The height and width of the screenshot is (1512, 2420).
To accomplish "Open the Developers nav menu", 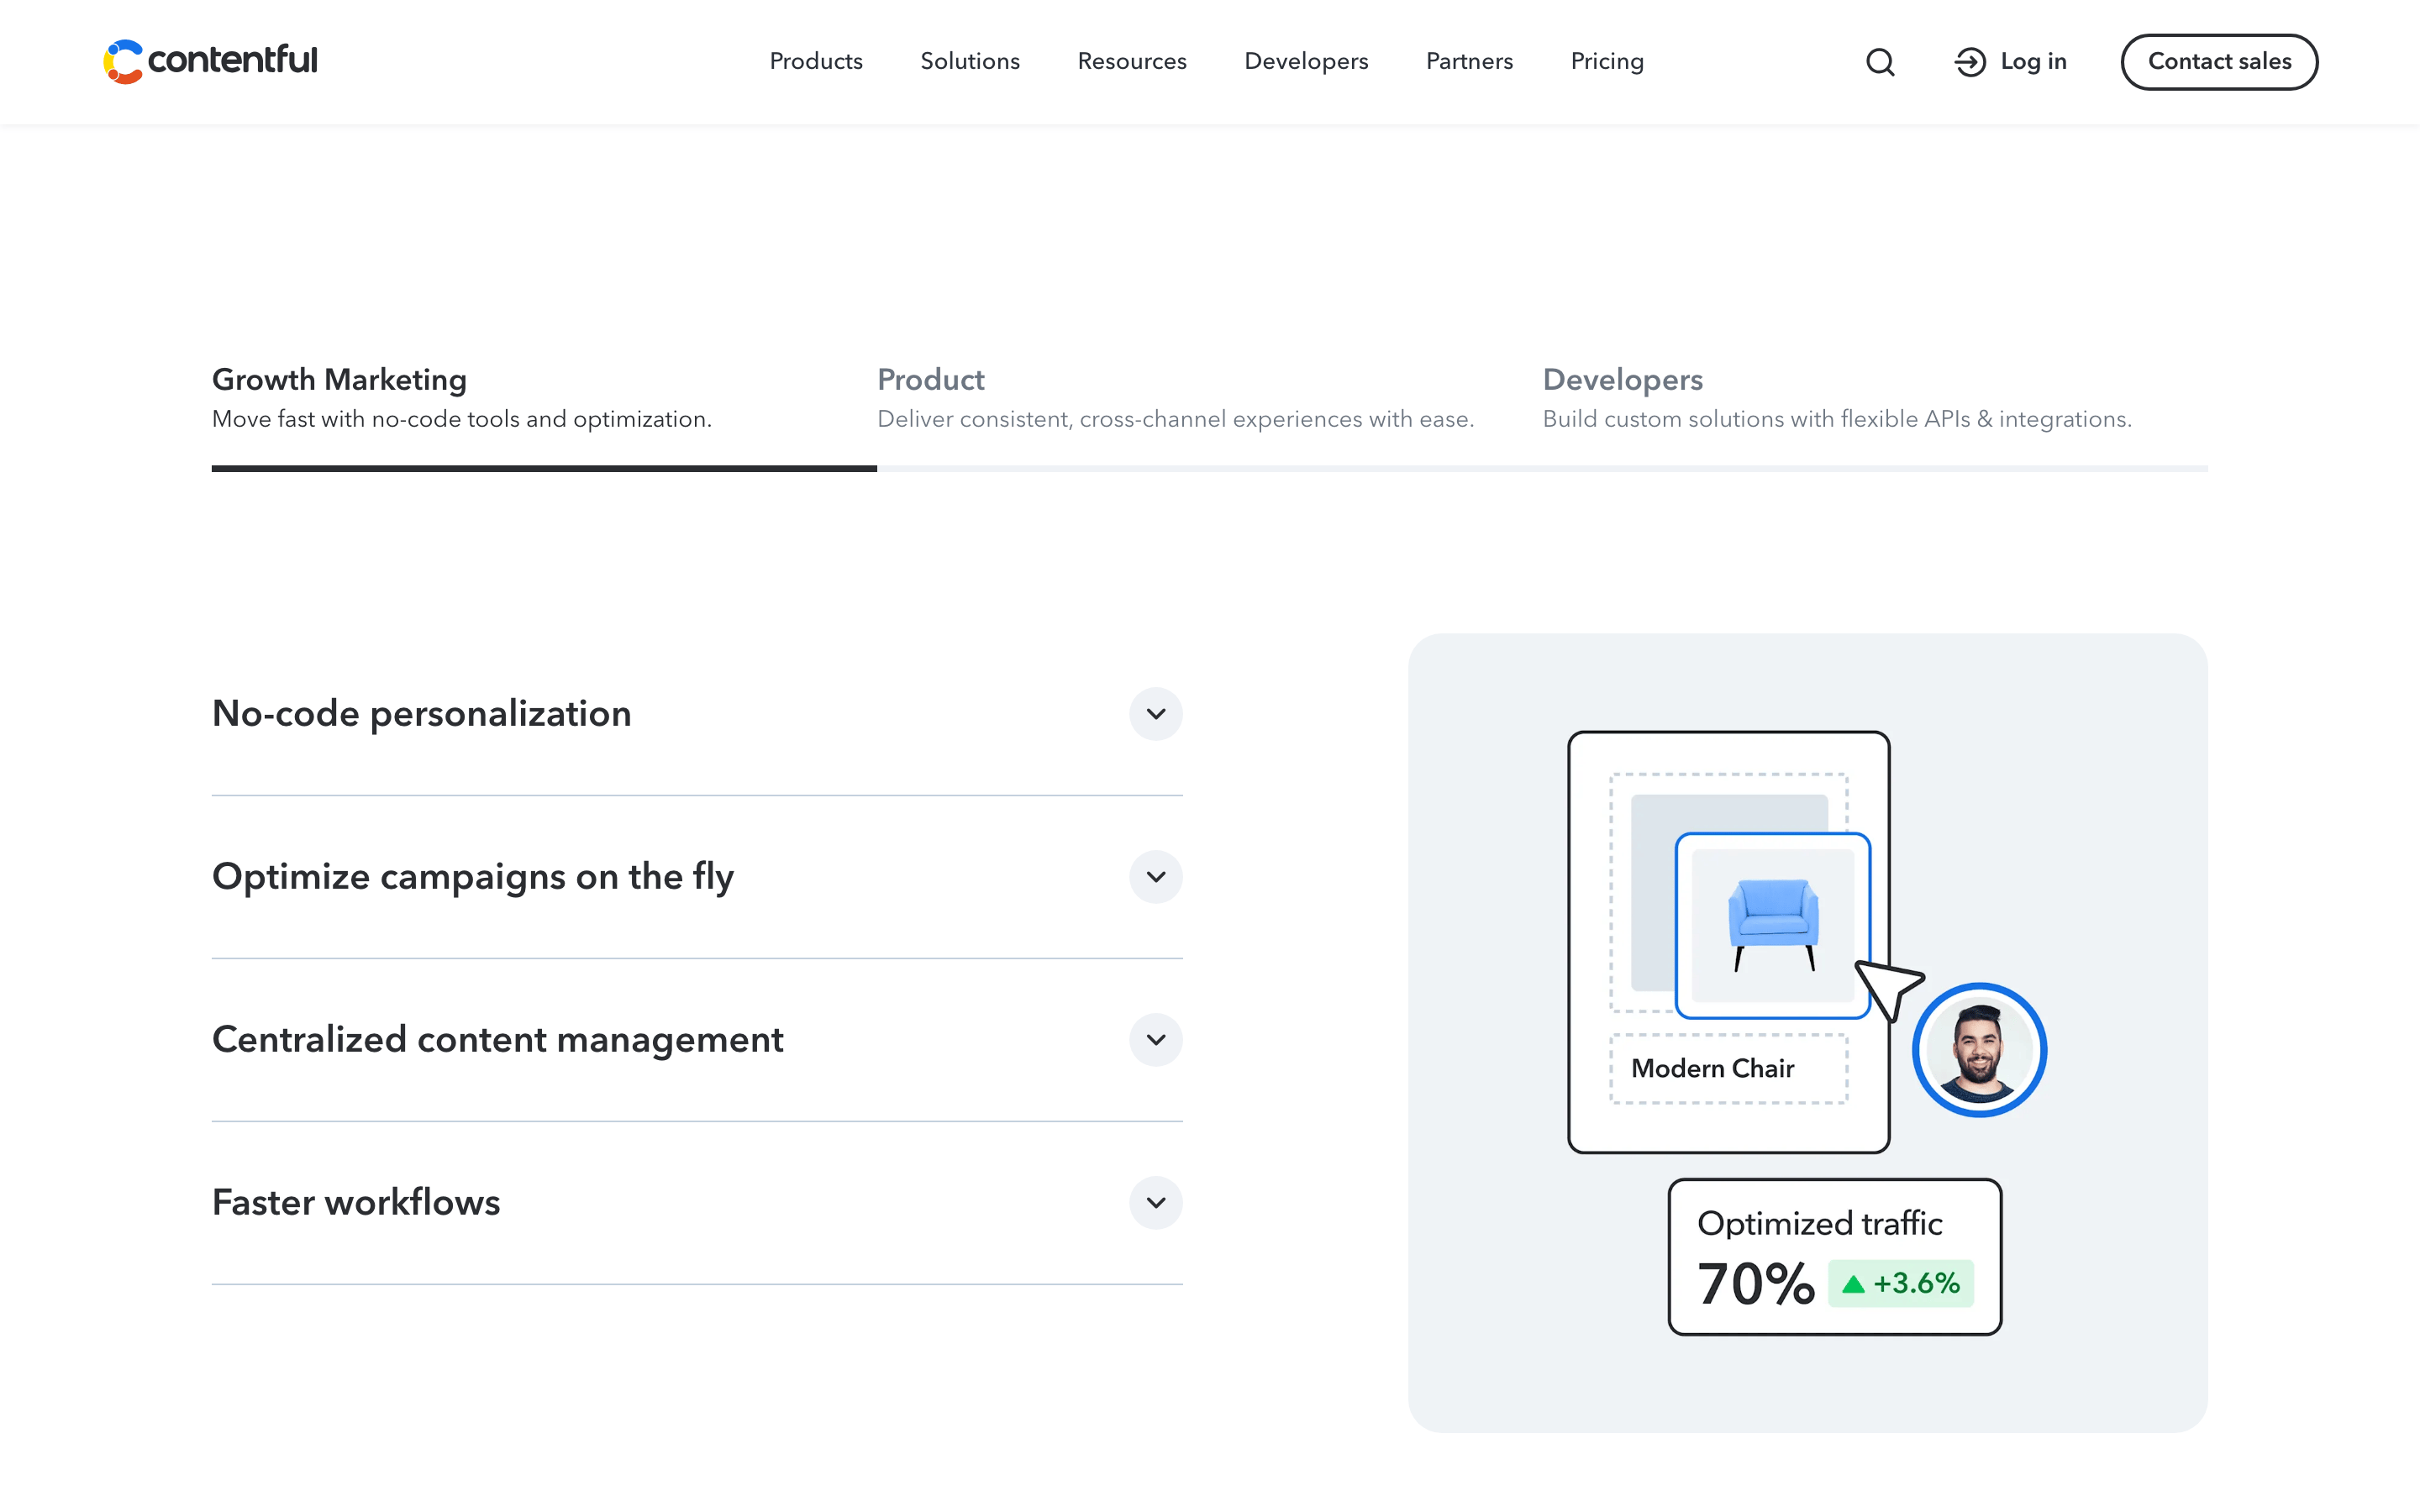I will pyautogui.click(x=1306, y=61).
